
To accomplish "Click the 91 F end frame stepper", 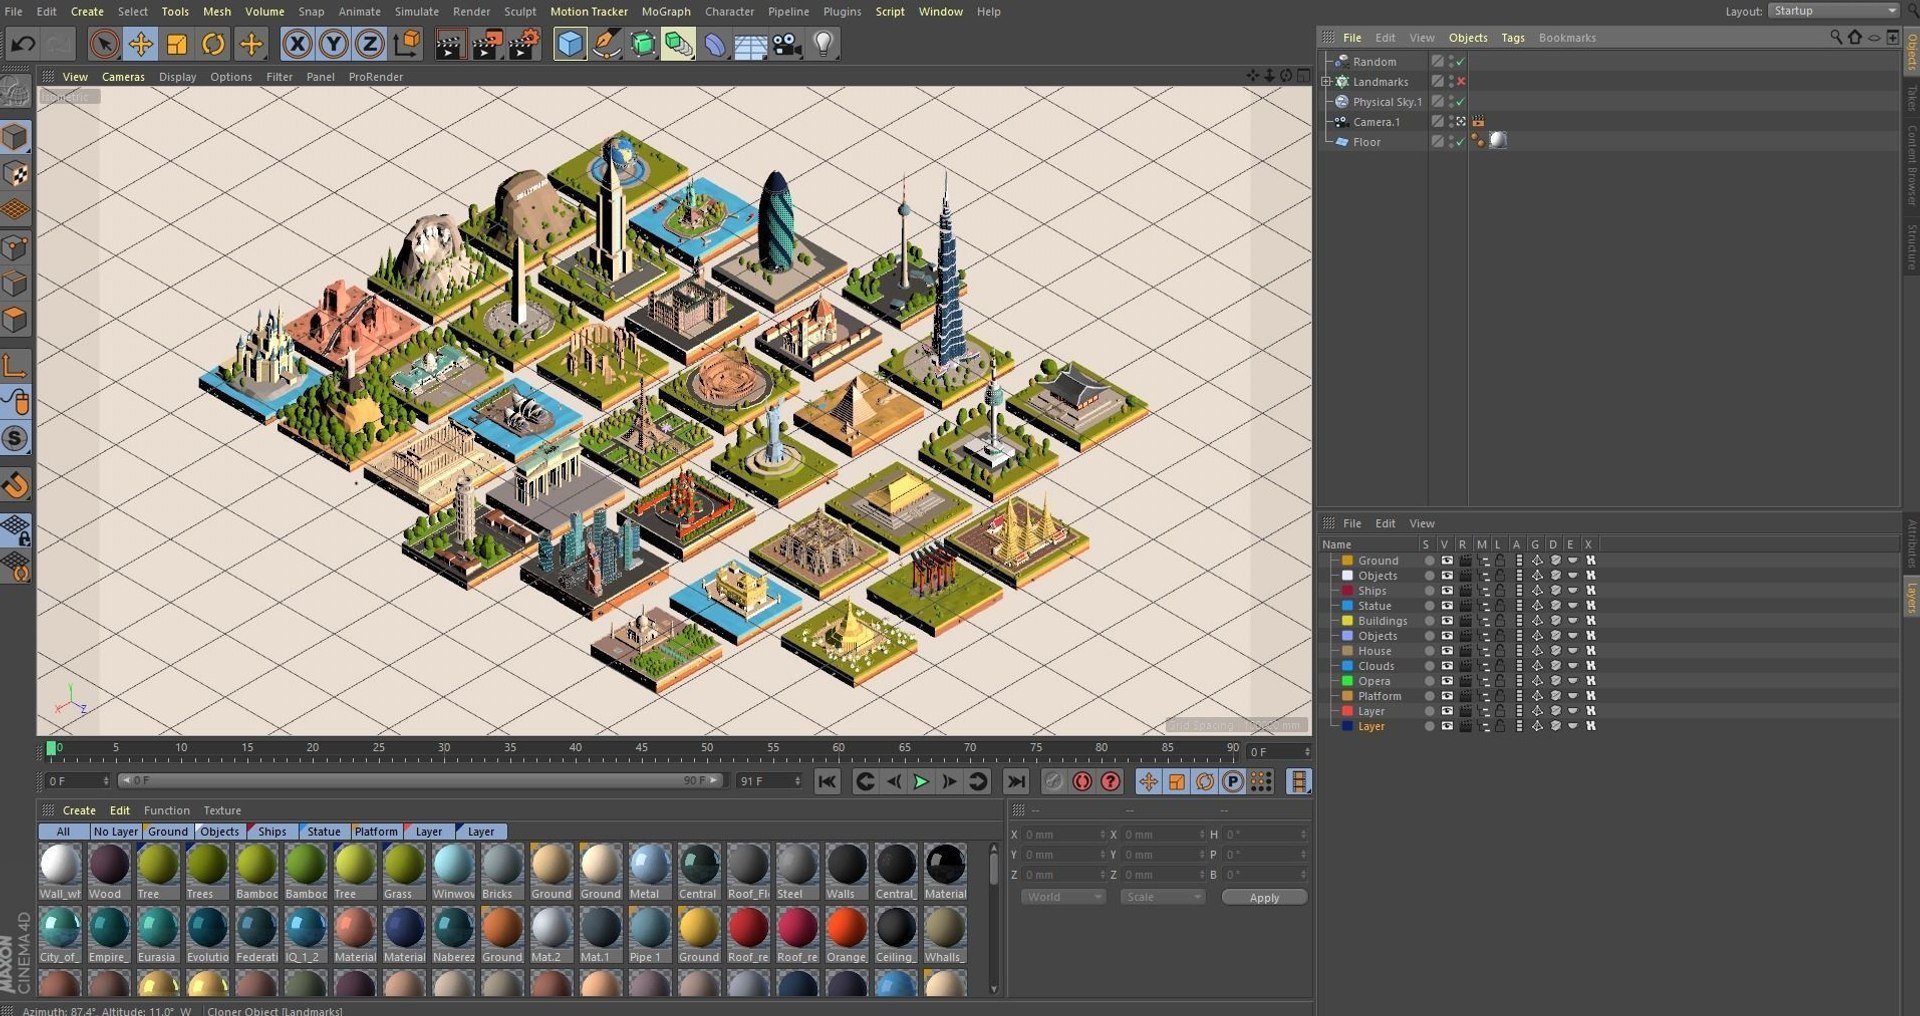I will click(797, 781).
